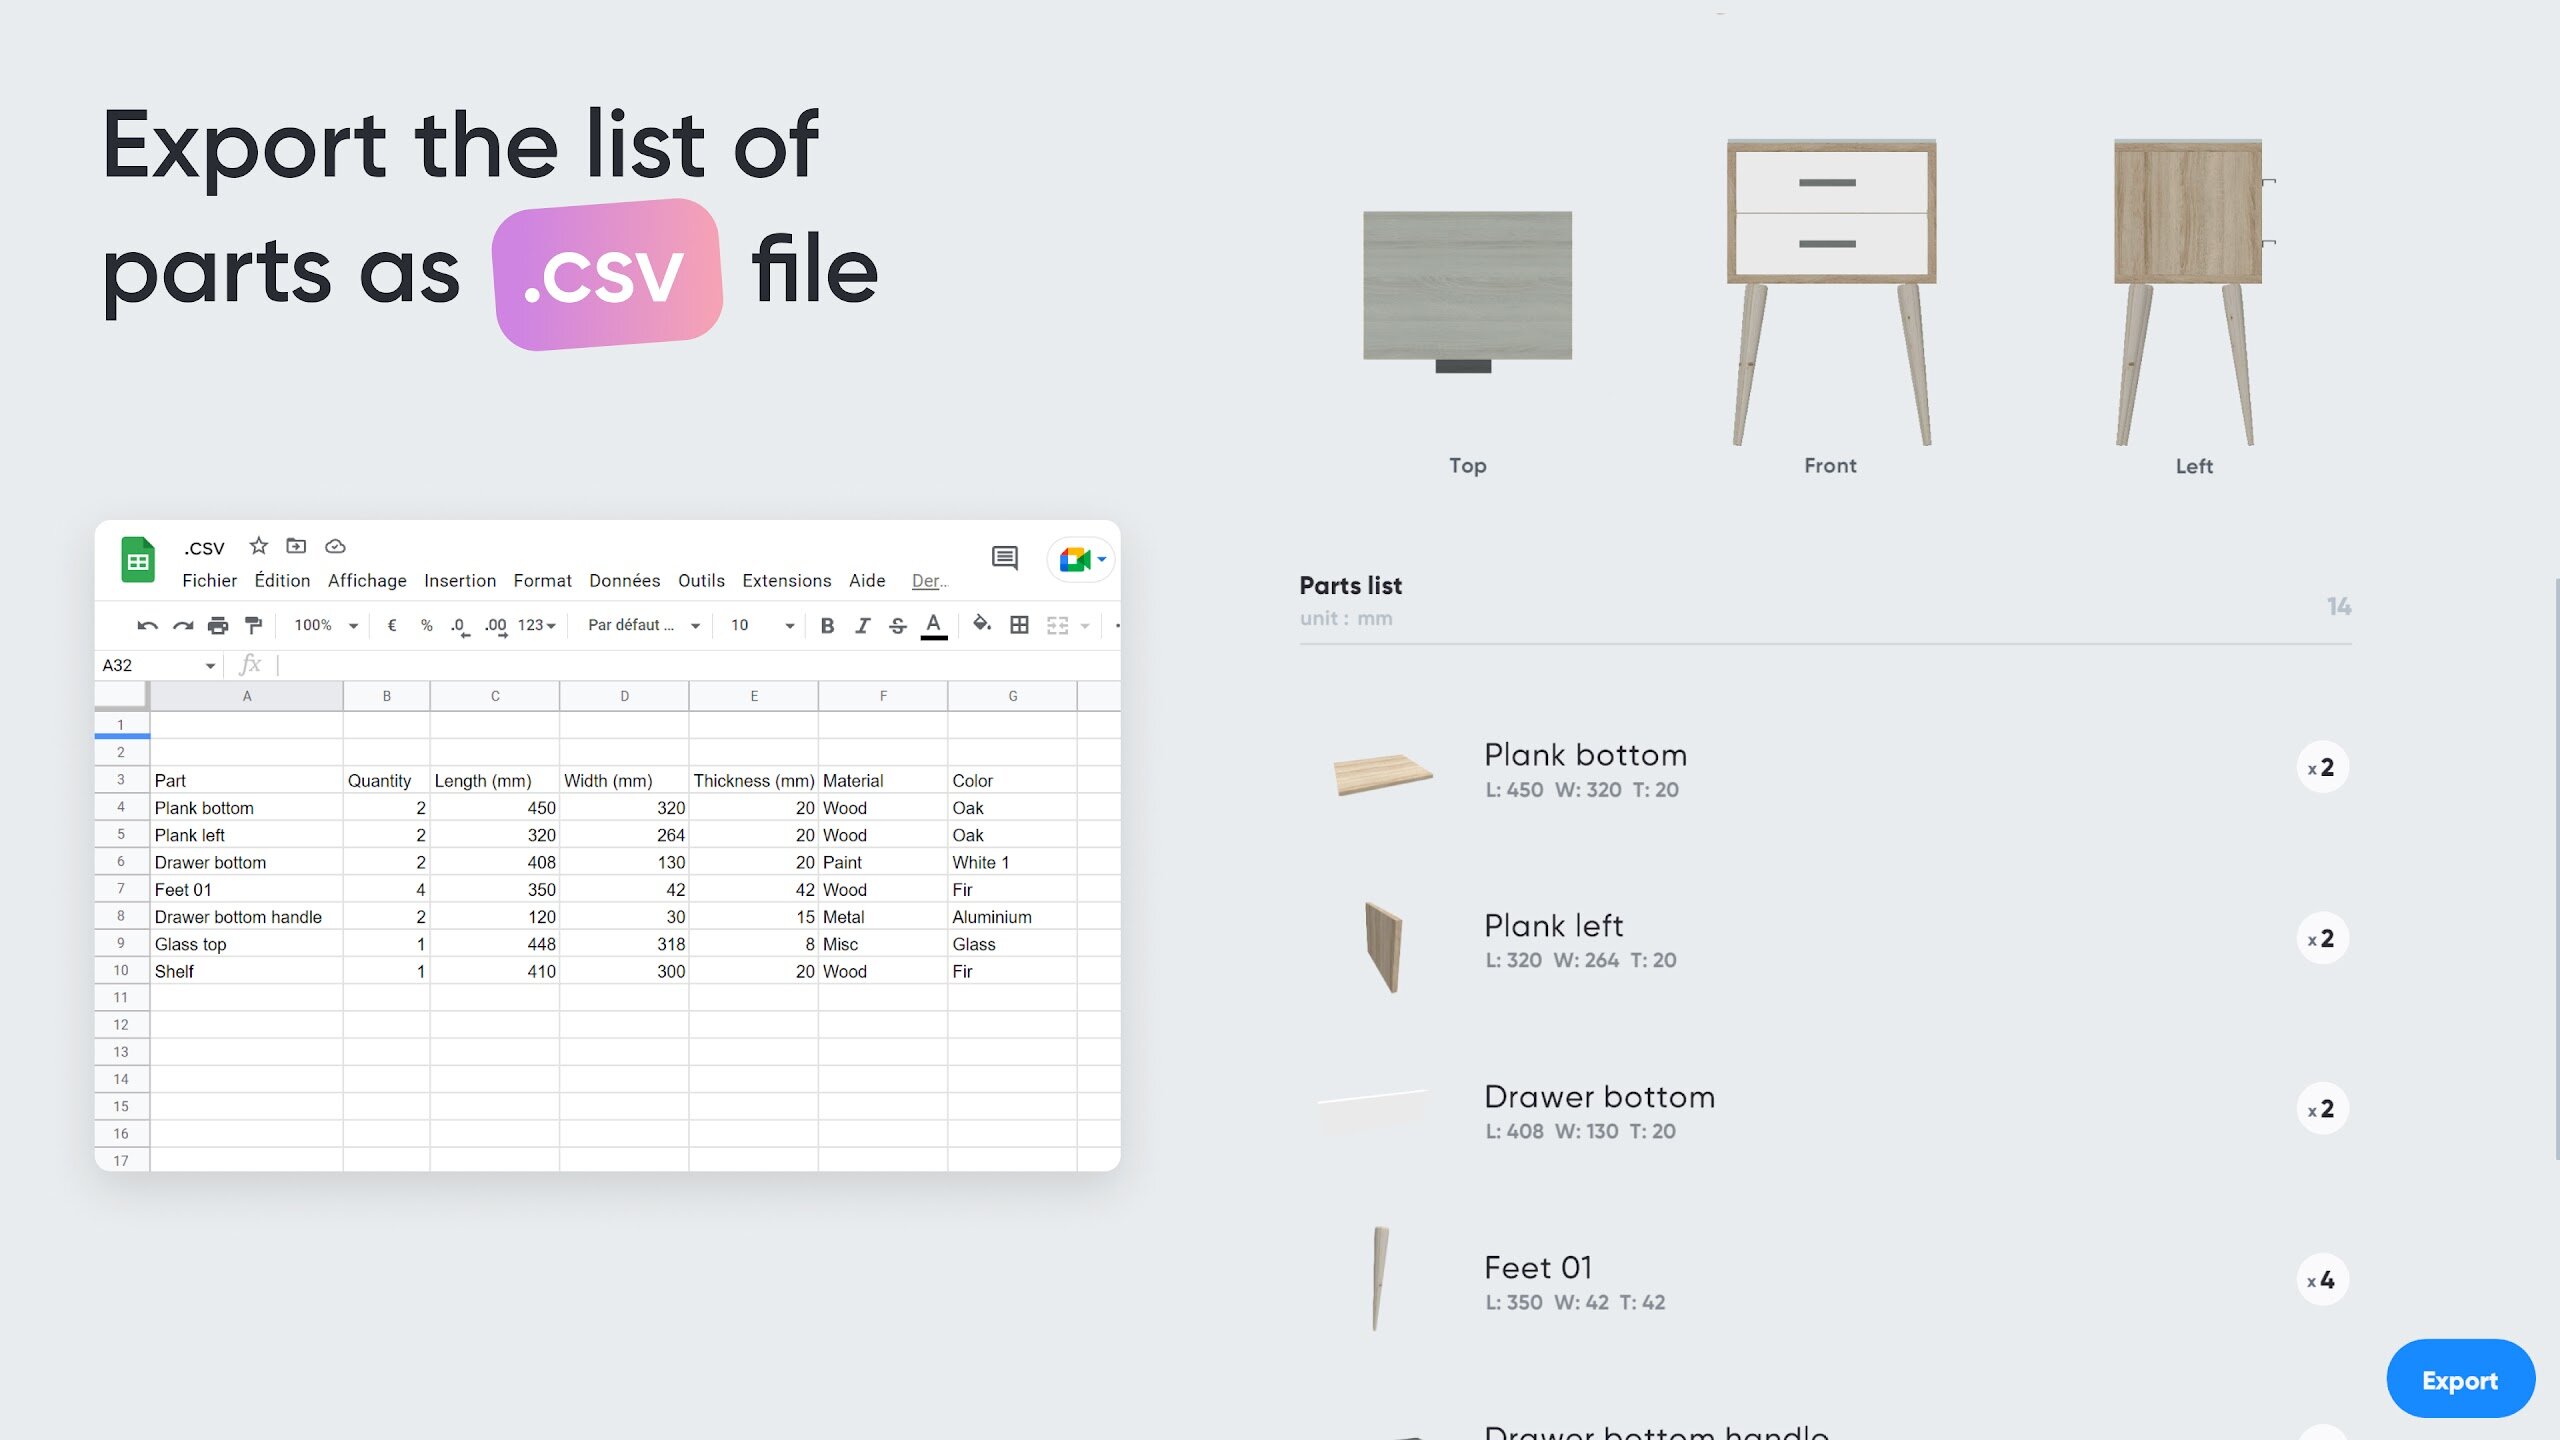Click the borders grid icon
The height and width of the screenshot is (1440, 2560).
pyautogui.click(x=1019, y=625)
